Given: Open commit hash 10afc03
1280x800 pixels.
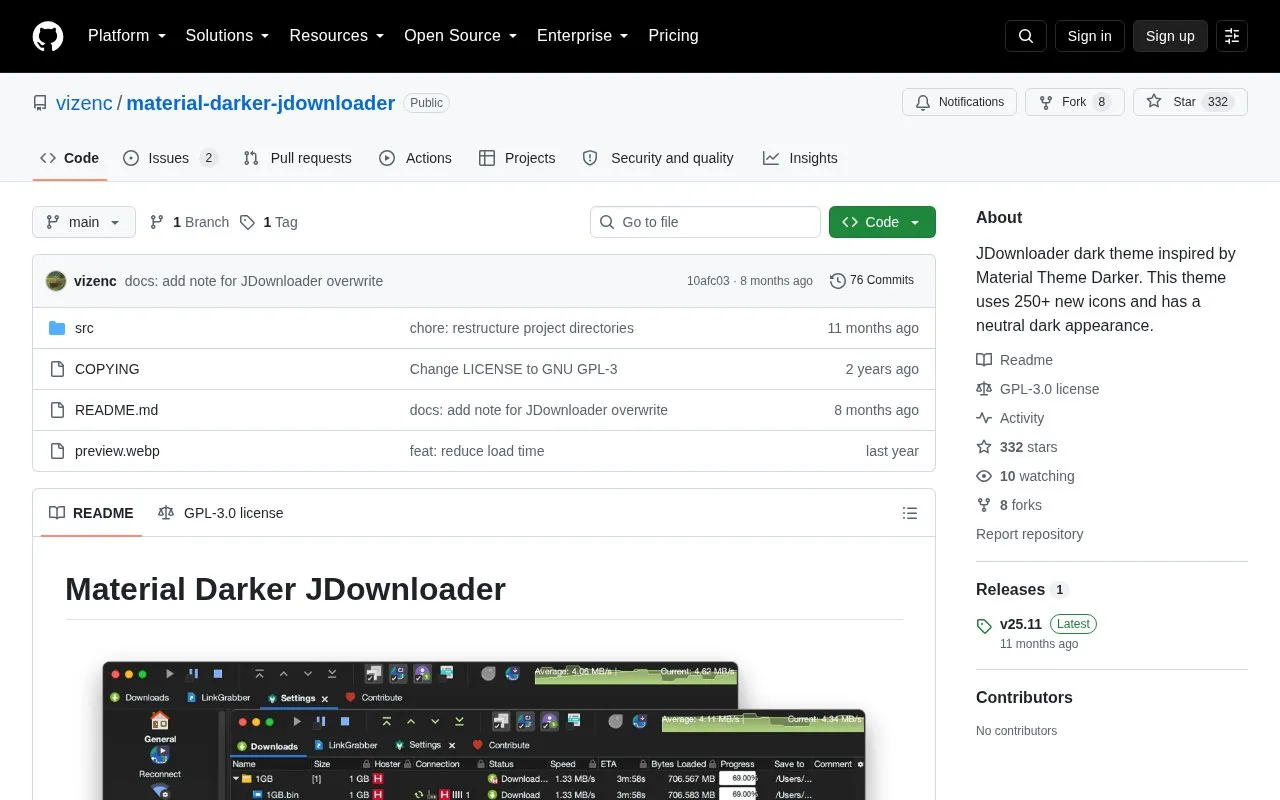Looking at the screenshot, I should tap(708, 281).
